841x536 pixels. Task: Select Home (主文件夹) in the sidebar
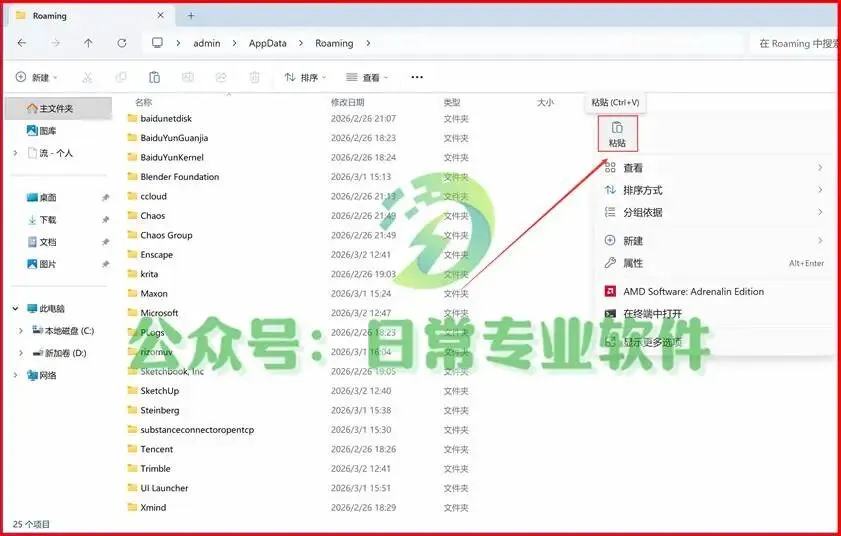click(58, 108)
